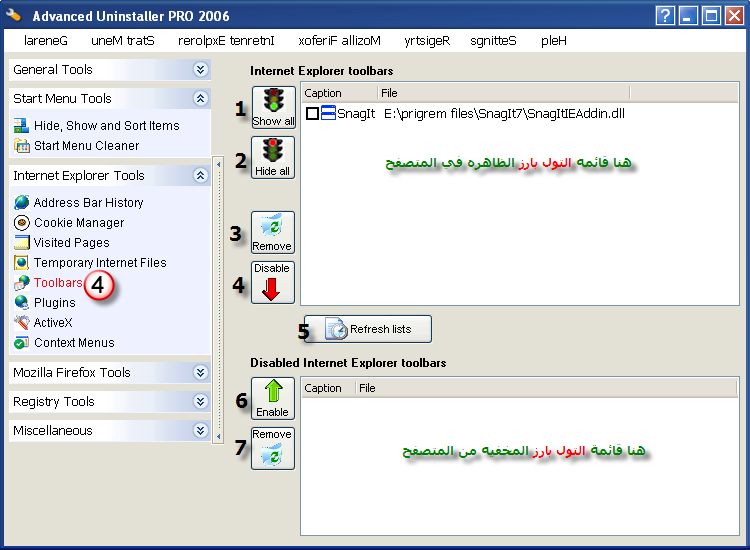Open the Help menu (pleH)
The width and height of the screenshot is (750, 550).
(x=554, y=41)
